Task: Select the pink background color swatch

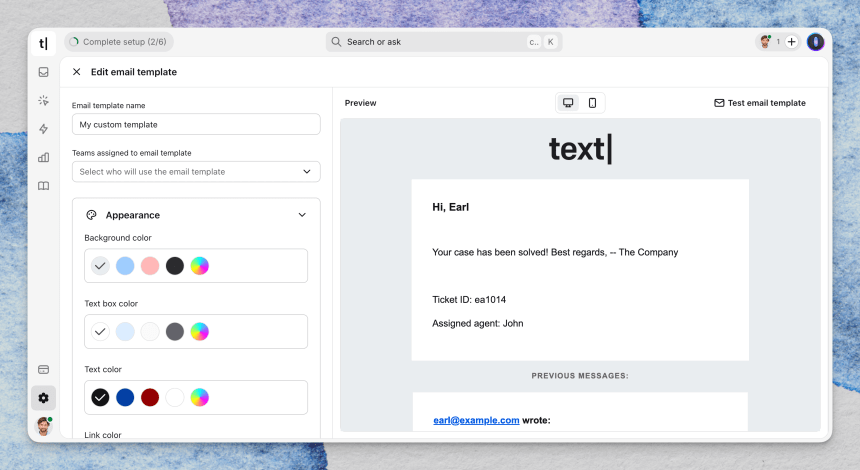Action: coord(150,266)
